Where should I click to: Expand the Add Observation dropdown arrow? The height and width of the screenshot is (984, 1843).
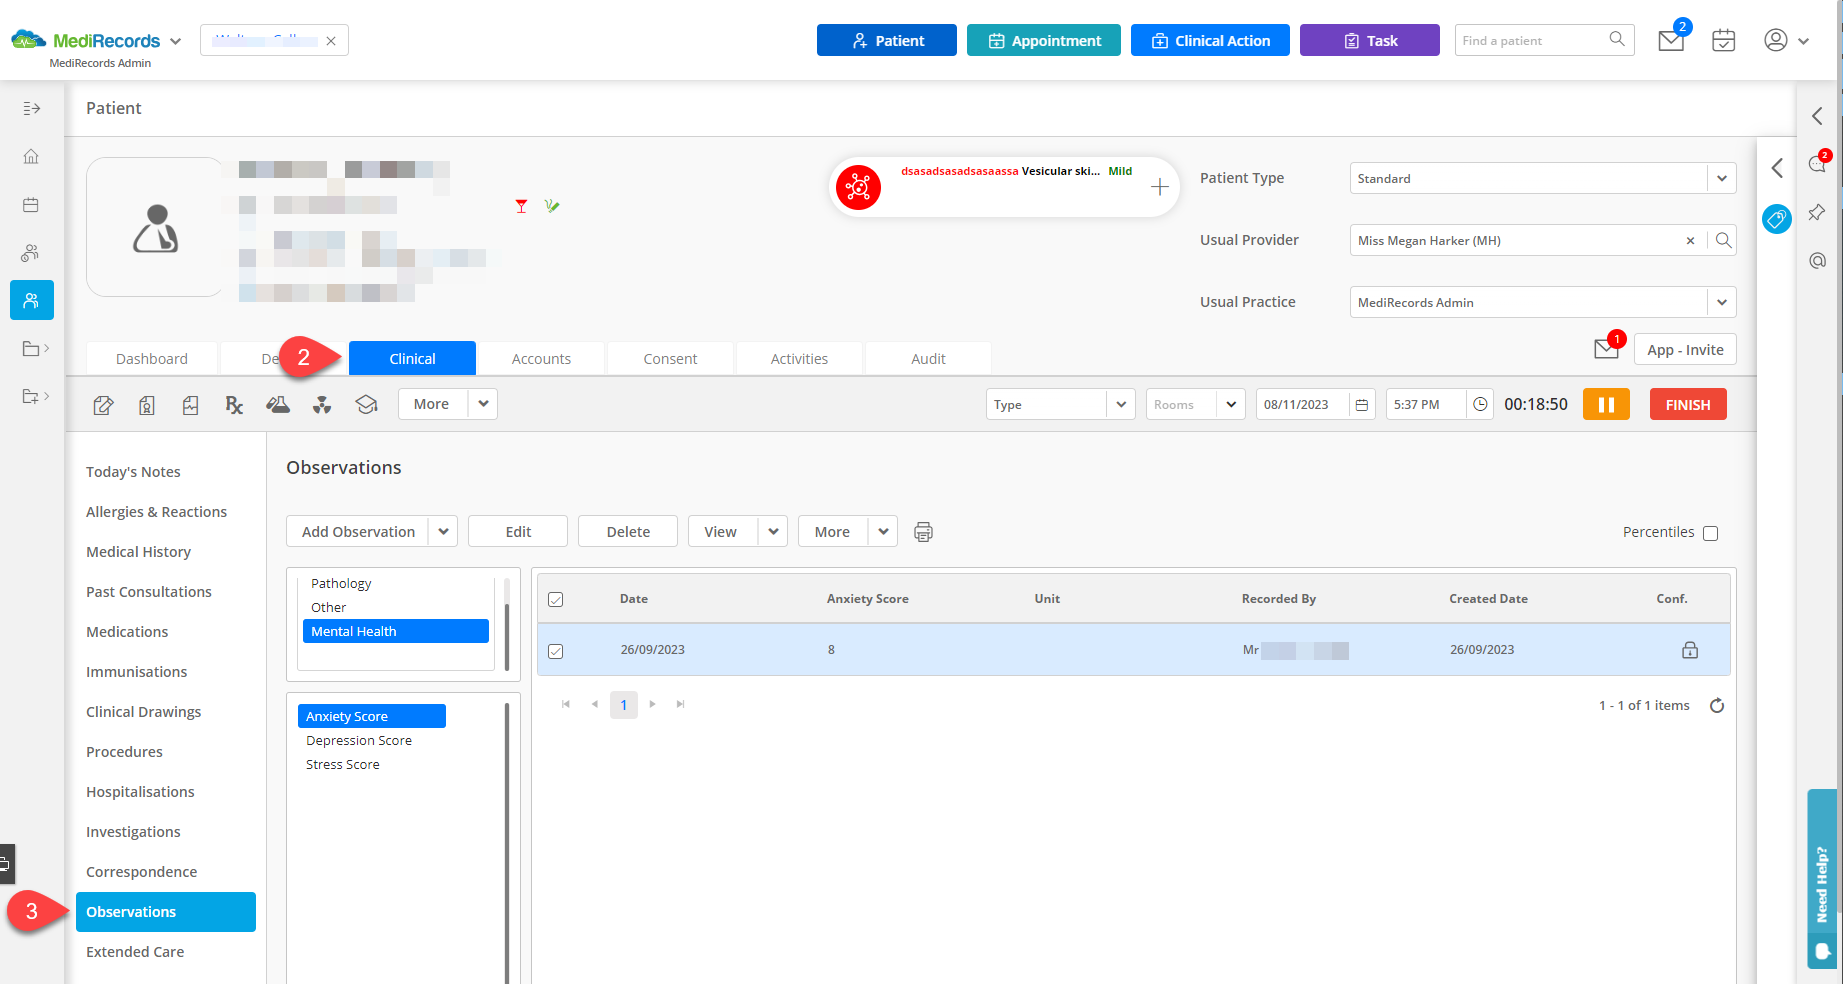point(443,531)
